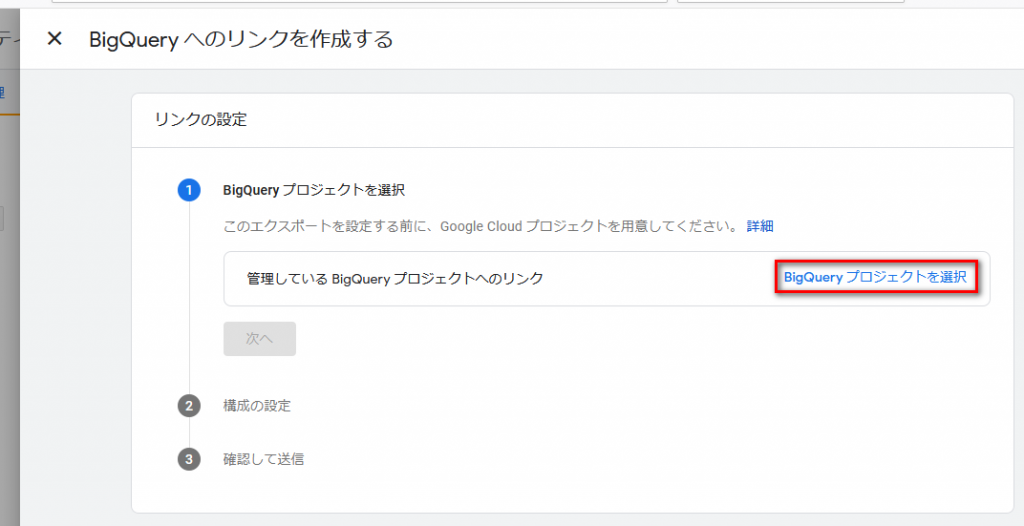The height and width of the screenshot is (526, 1024).
Task: Open the 詳細 help link
Action: [760, 226]
